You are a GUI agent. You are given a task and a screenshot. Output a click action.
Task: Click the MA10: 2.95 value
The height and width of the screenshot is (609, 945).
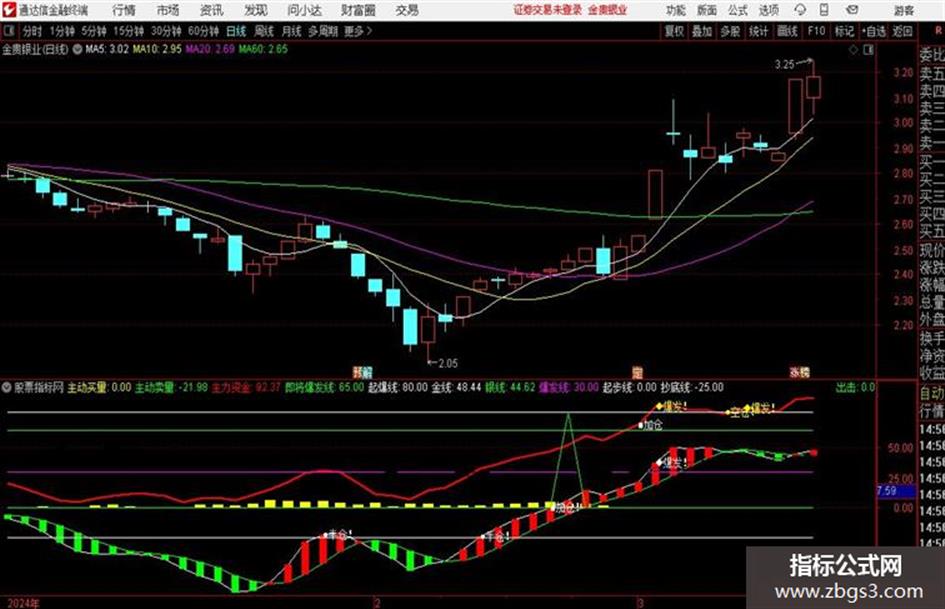pyautogui.click(x=157, y=49)
